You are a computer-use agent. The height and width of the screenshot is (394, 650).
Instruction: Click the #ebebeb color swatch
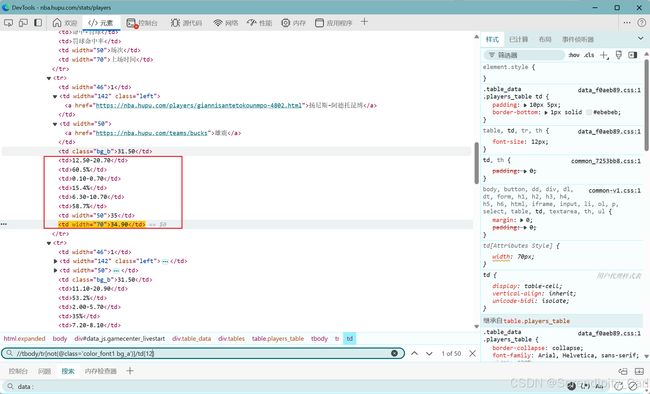[589, 112]
